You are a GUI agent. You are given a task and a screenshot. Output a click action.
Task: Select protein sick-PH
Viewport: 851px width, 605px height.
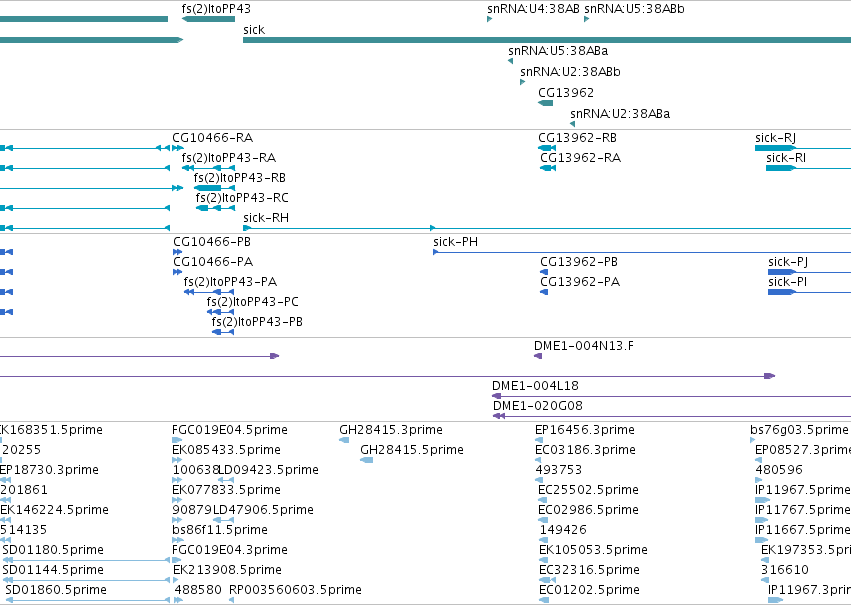pos(455,242)
